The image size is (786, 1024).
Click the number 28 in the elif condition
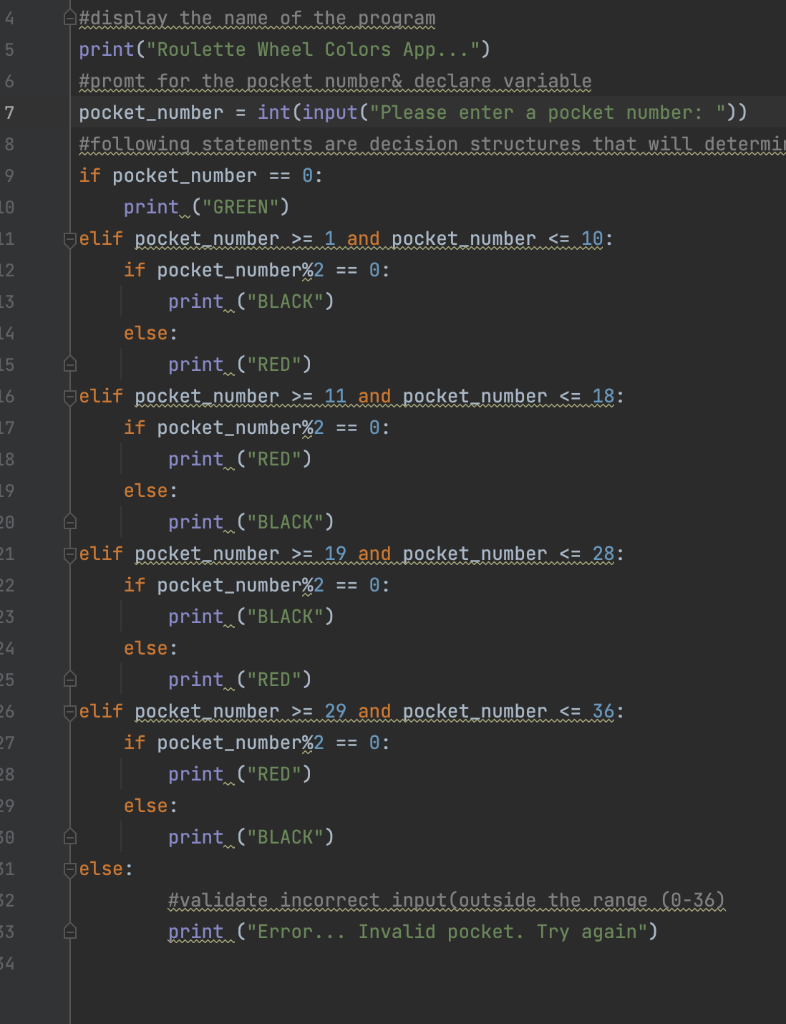603,554
